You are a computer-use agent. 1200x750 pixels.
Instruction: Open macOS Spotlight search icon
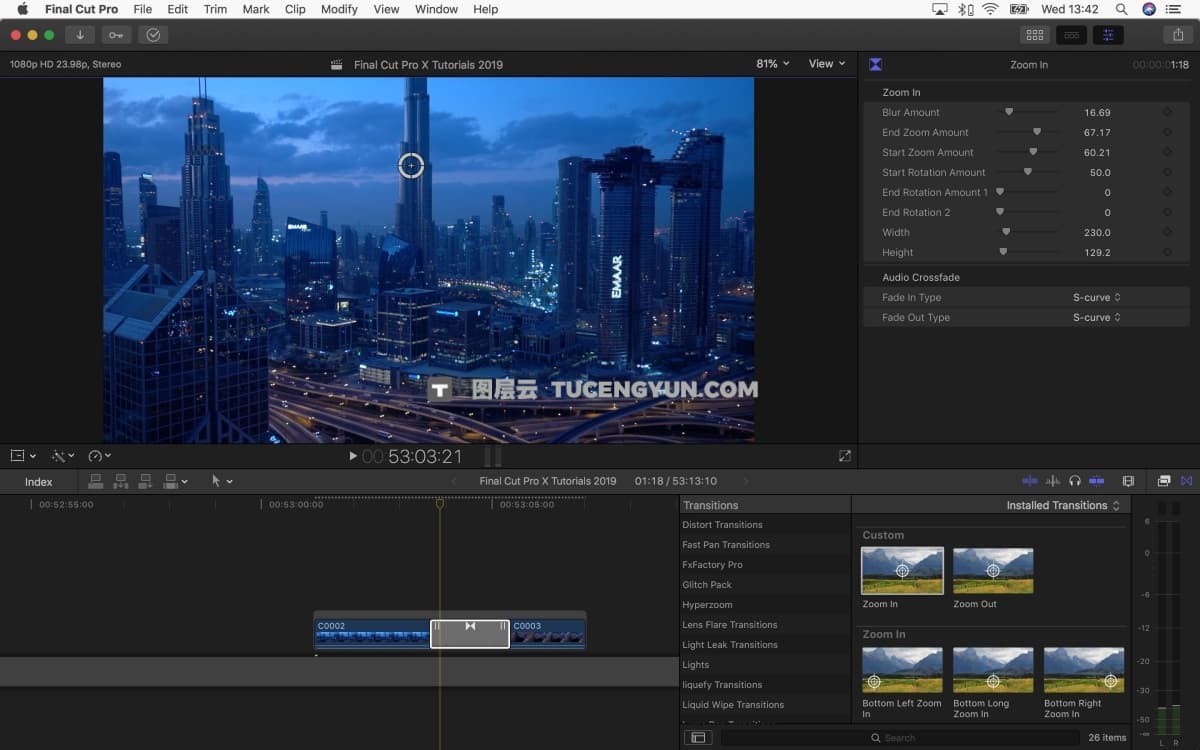pos(1122,9)
